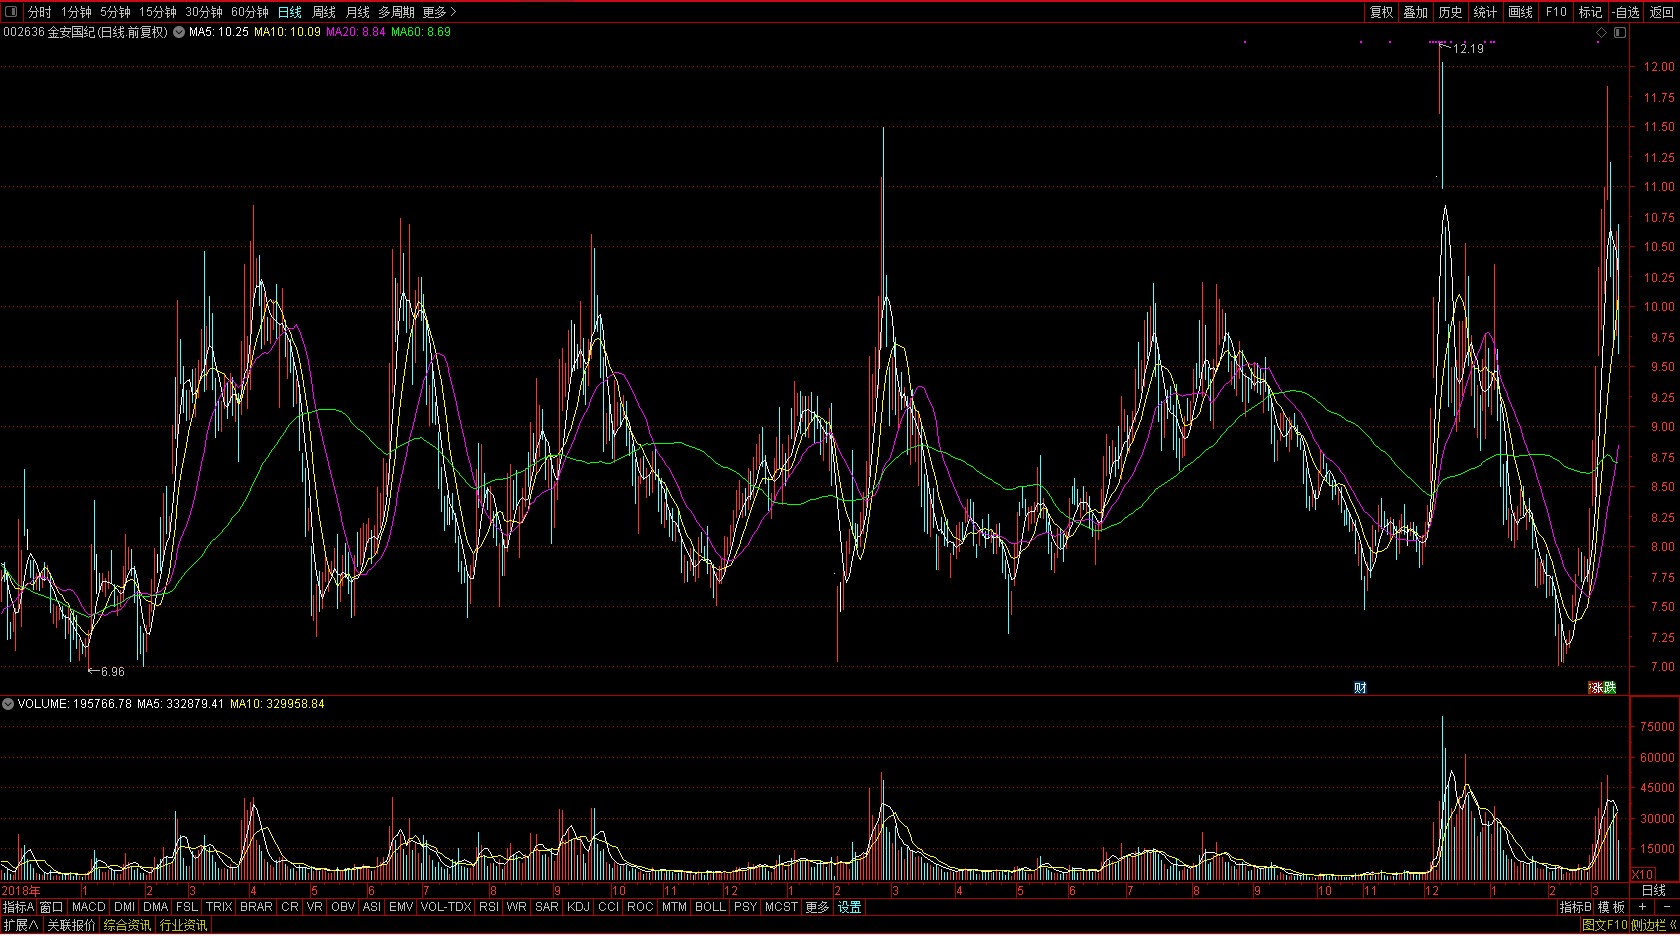Open indicator 设置 settings
This screenshot has width=1680, height=936.
850,907
